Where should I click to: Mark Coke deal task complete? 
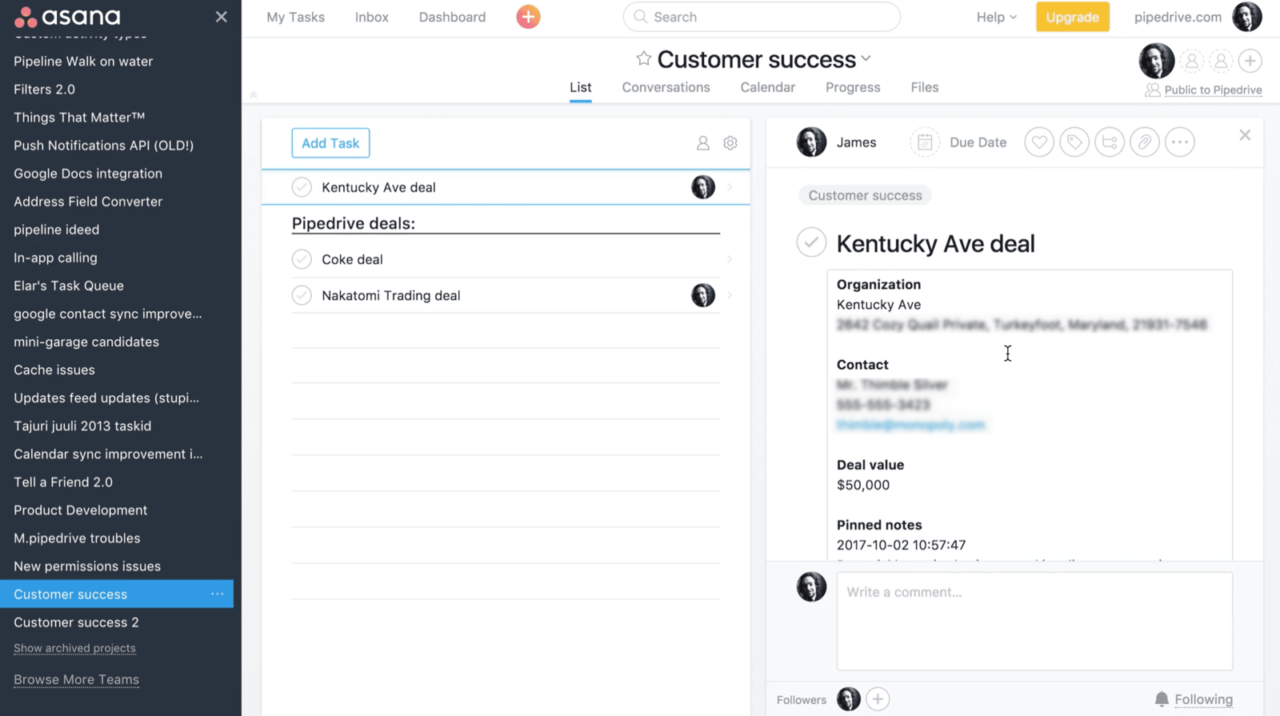(302, 259)
